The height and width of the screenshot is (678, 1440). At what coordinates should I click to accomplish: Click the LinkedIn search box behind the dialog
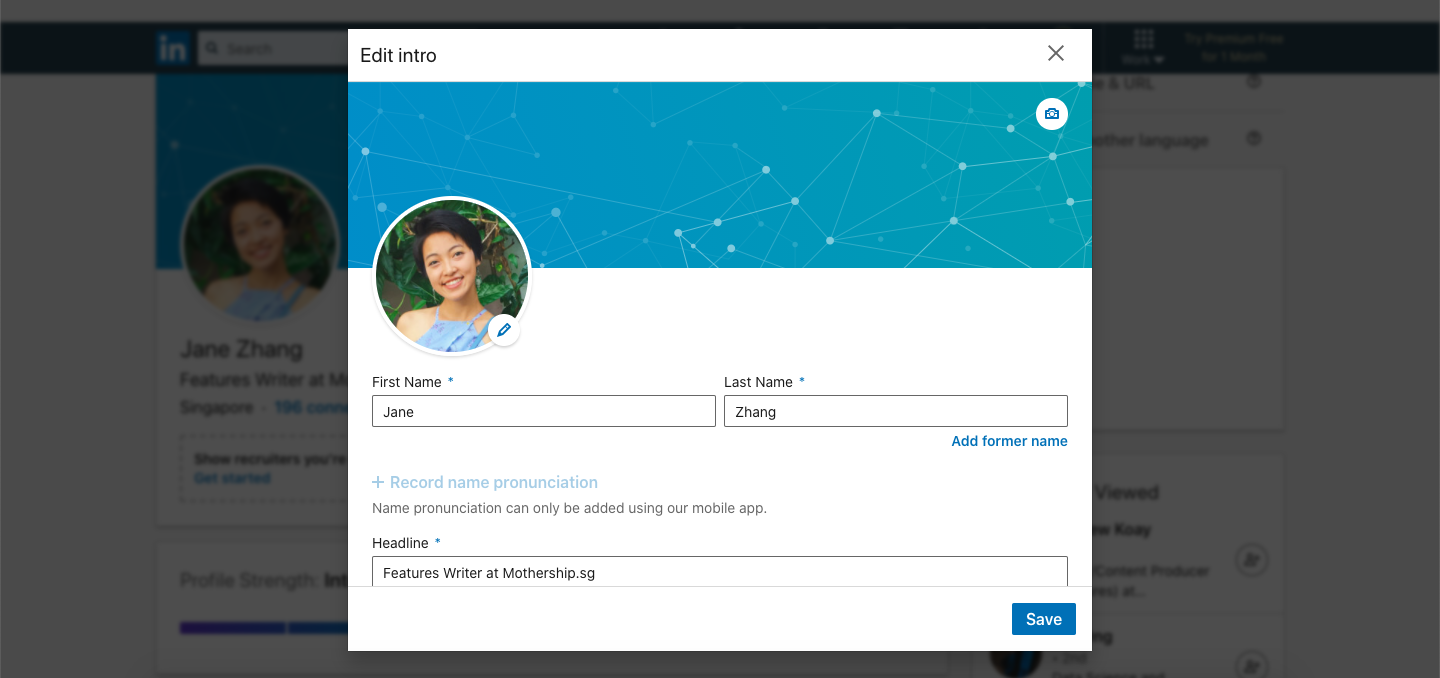tap(272, 48)
